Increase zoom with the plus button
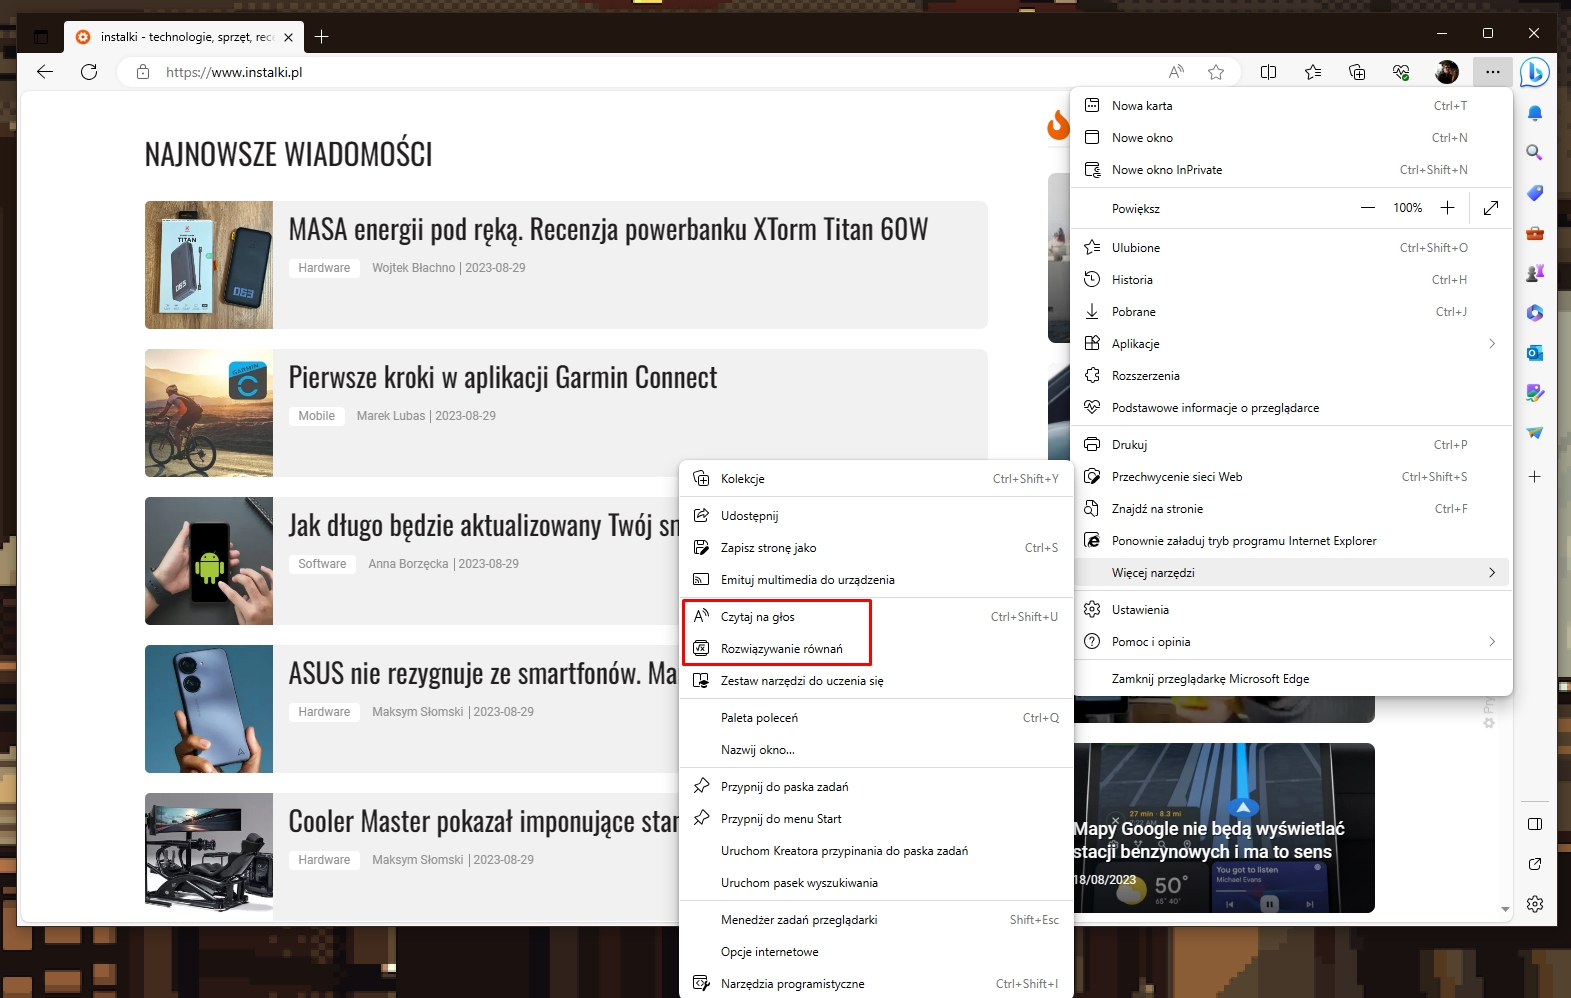 coord(1447,208)
